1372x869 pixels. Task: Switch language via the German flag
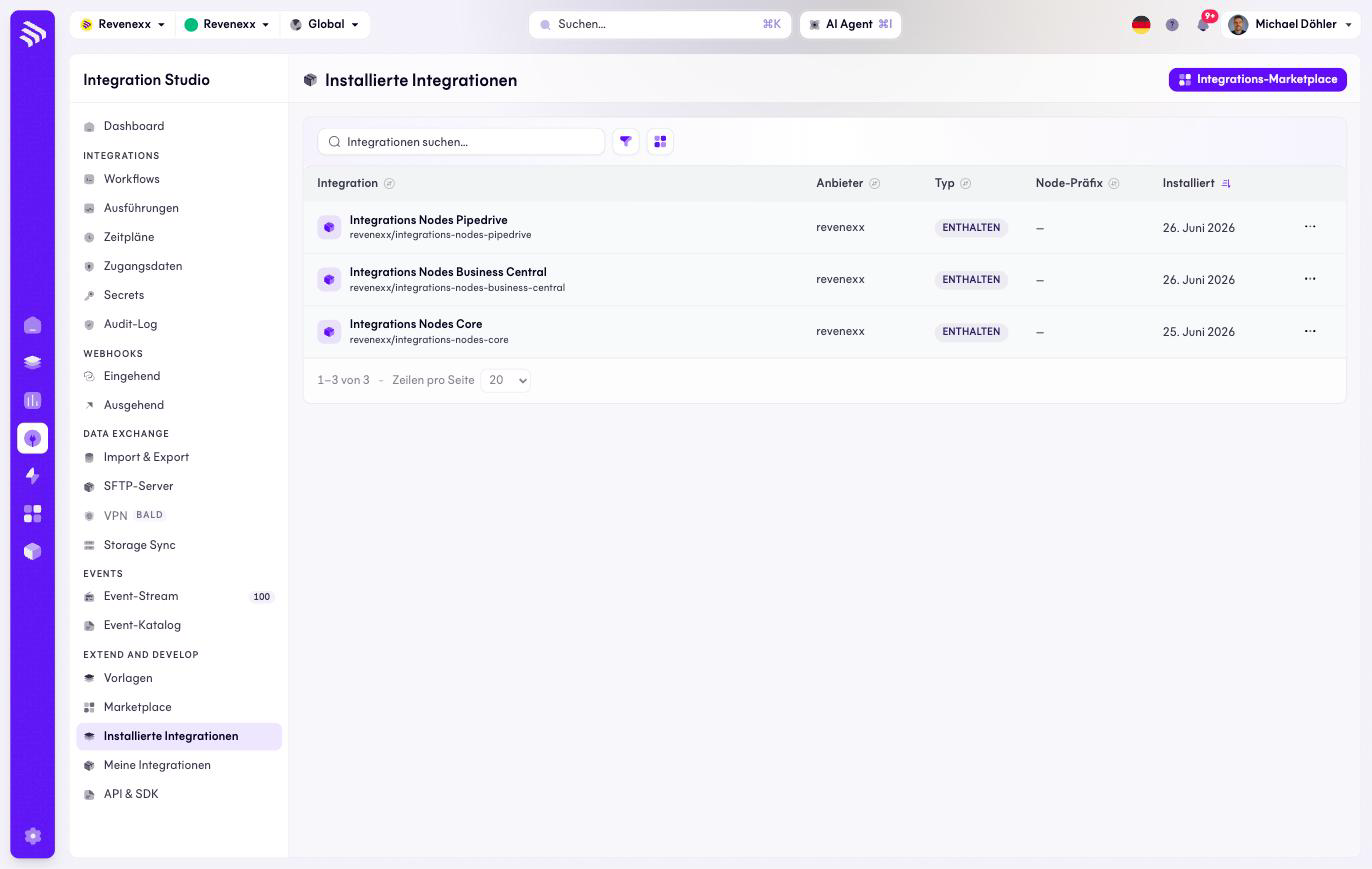coord(1141,25)
